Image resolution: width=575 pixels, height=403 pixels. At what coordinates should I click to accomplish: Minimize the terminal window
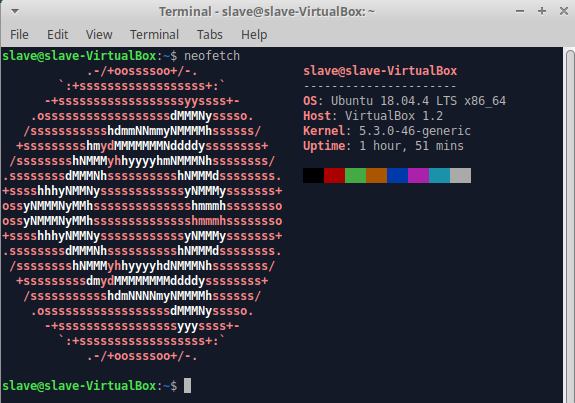coord(520,11)
